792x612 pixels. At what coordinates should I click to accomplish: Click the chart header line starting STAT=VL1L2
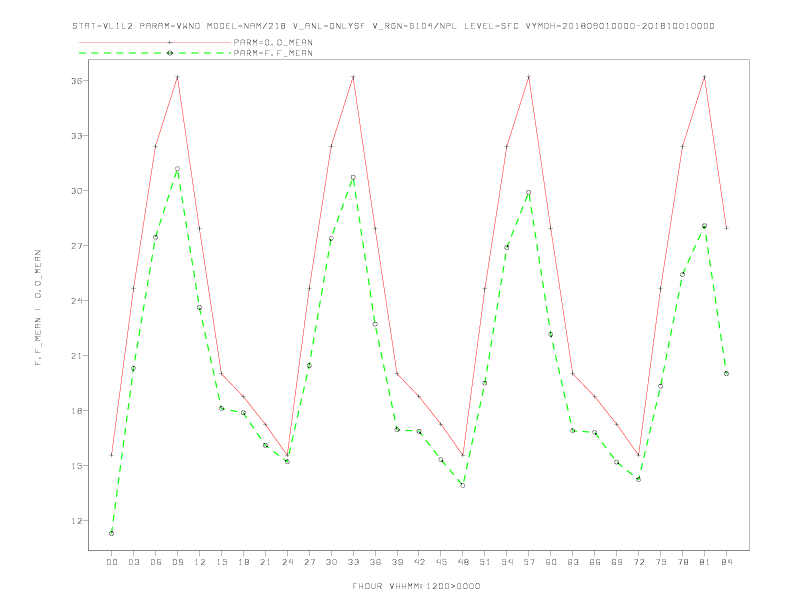click(393, 26)
